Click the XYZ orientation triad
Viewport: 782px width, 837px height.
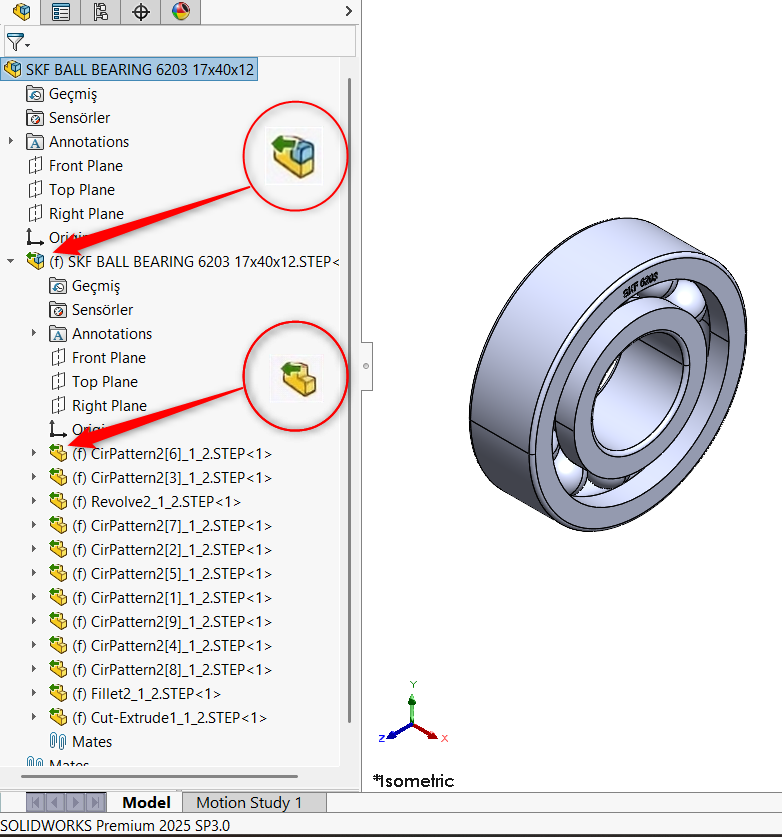413,712
